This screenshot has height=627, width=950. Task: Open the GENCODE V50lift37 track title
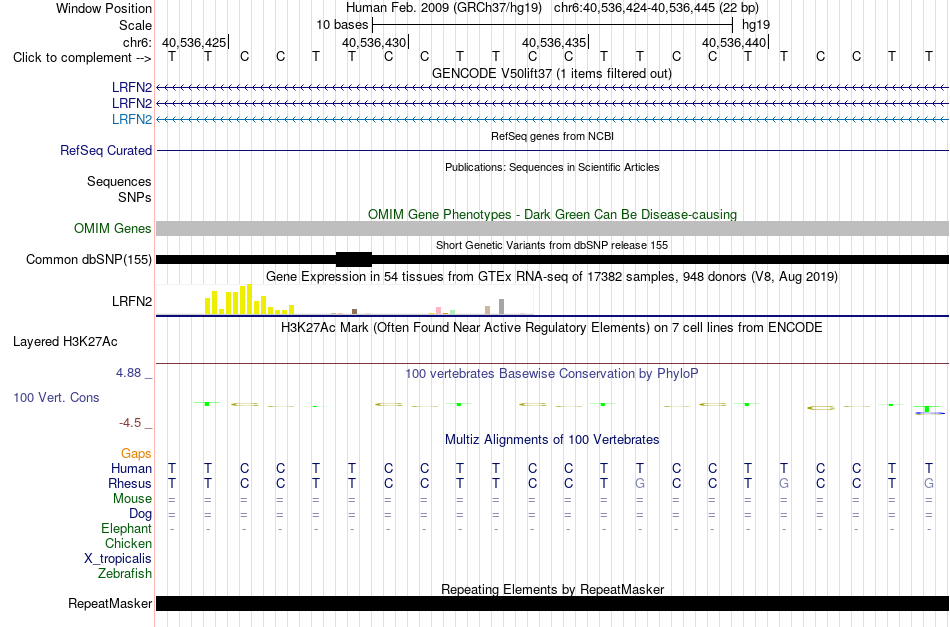click(552, 73)
